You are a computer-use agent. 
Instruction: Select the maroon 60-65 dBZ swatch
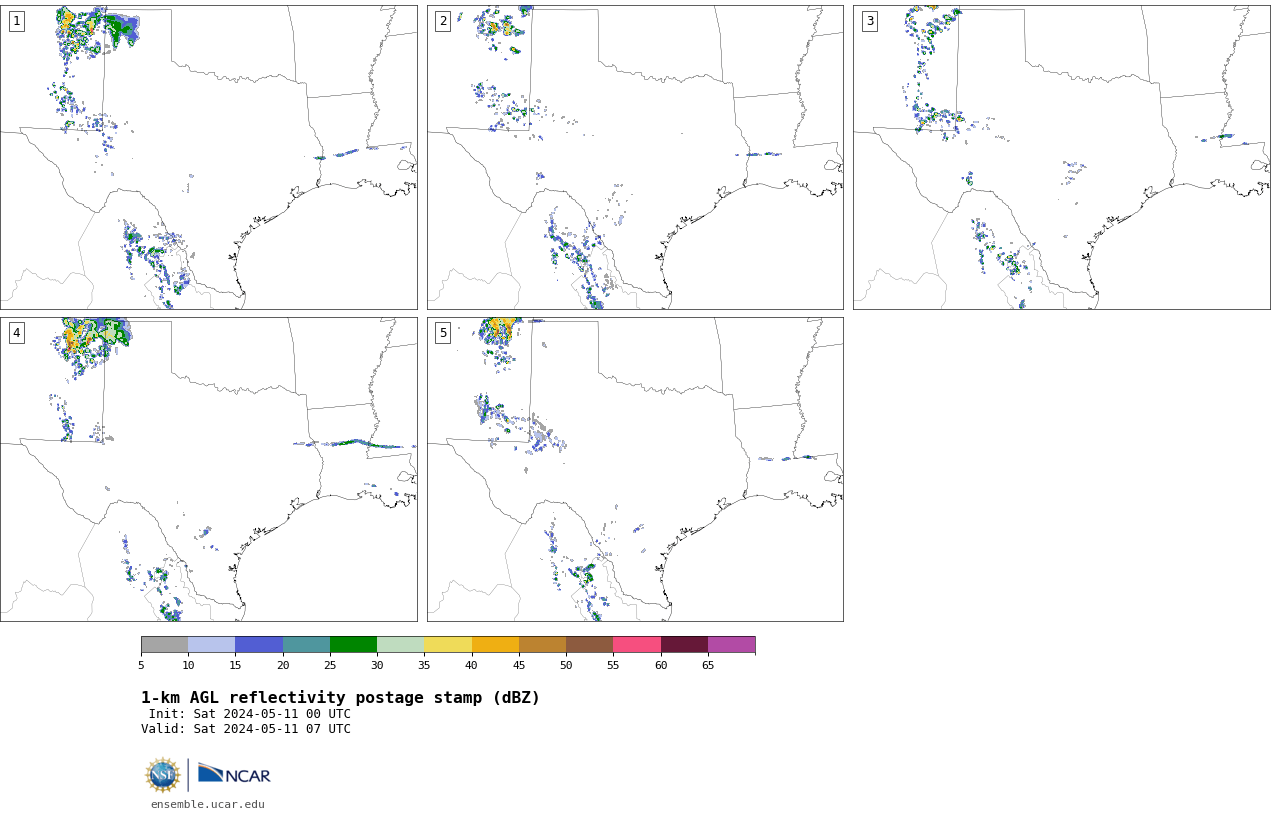684,644
